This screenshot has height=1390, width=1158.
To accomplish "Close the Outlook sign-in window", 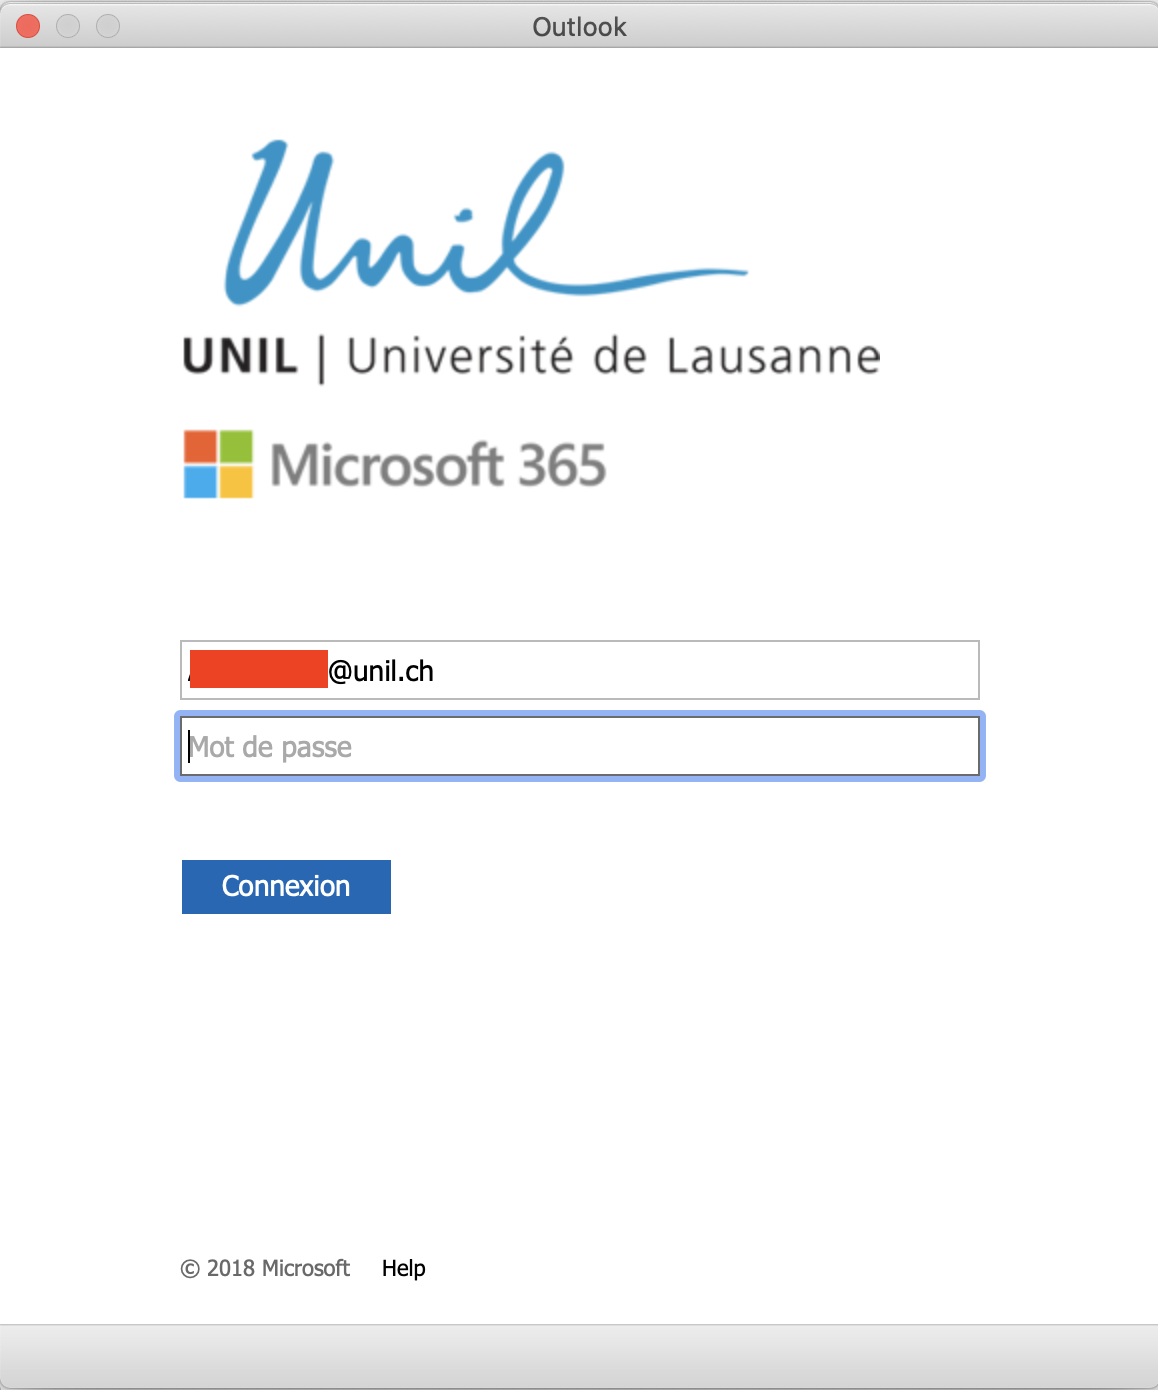I will click(28, 26).
